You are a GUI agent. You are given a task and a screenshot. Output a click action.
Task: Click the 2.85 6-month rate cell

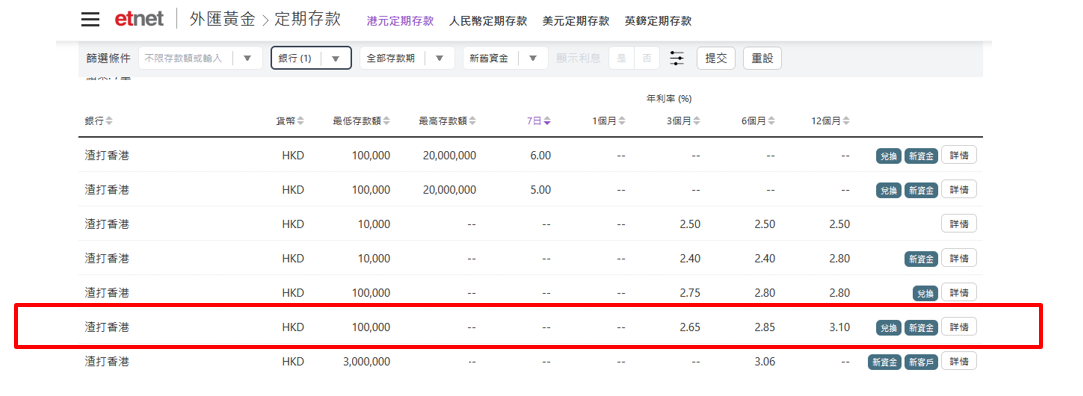point(765,327)
